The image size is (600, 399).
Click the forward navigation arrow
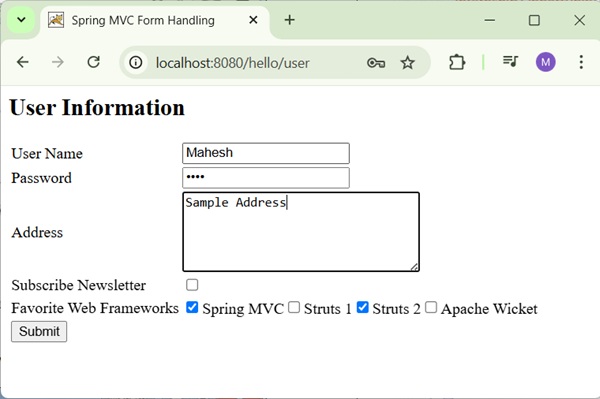click(x=58, y=62)
